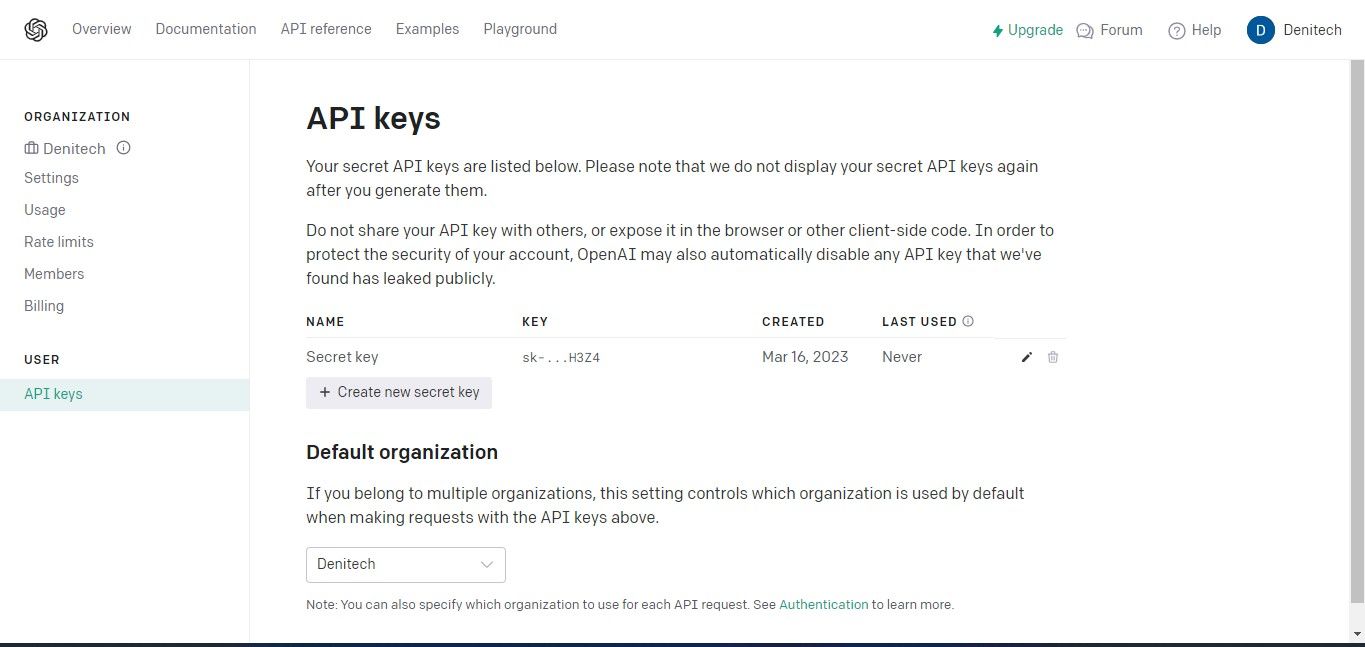Screen dimensions: 1365x647
Task: Open Help using the question mark icon
Action: pyautogui.click(x=1176, y=30)
